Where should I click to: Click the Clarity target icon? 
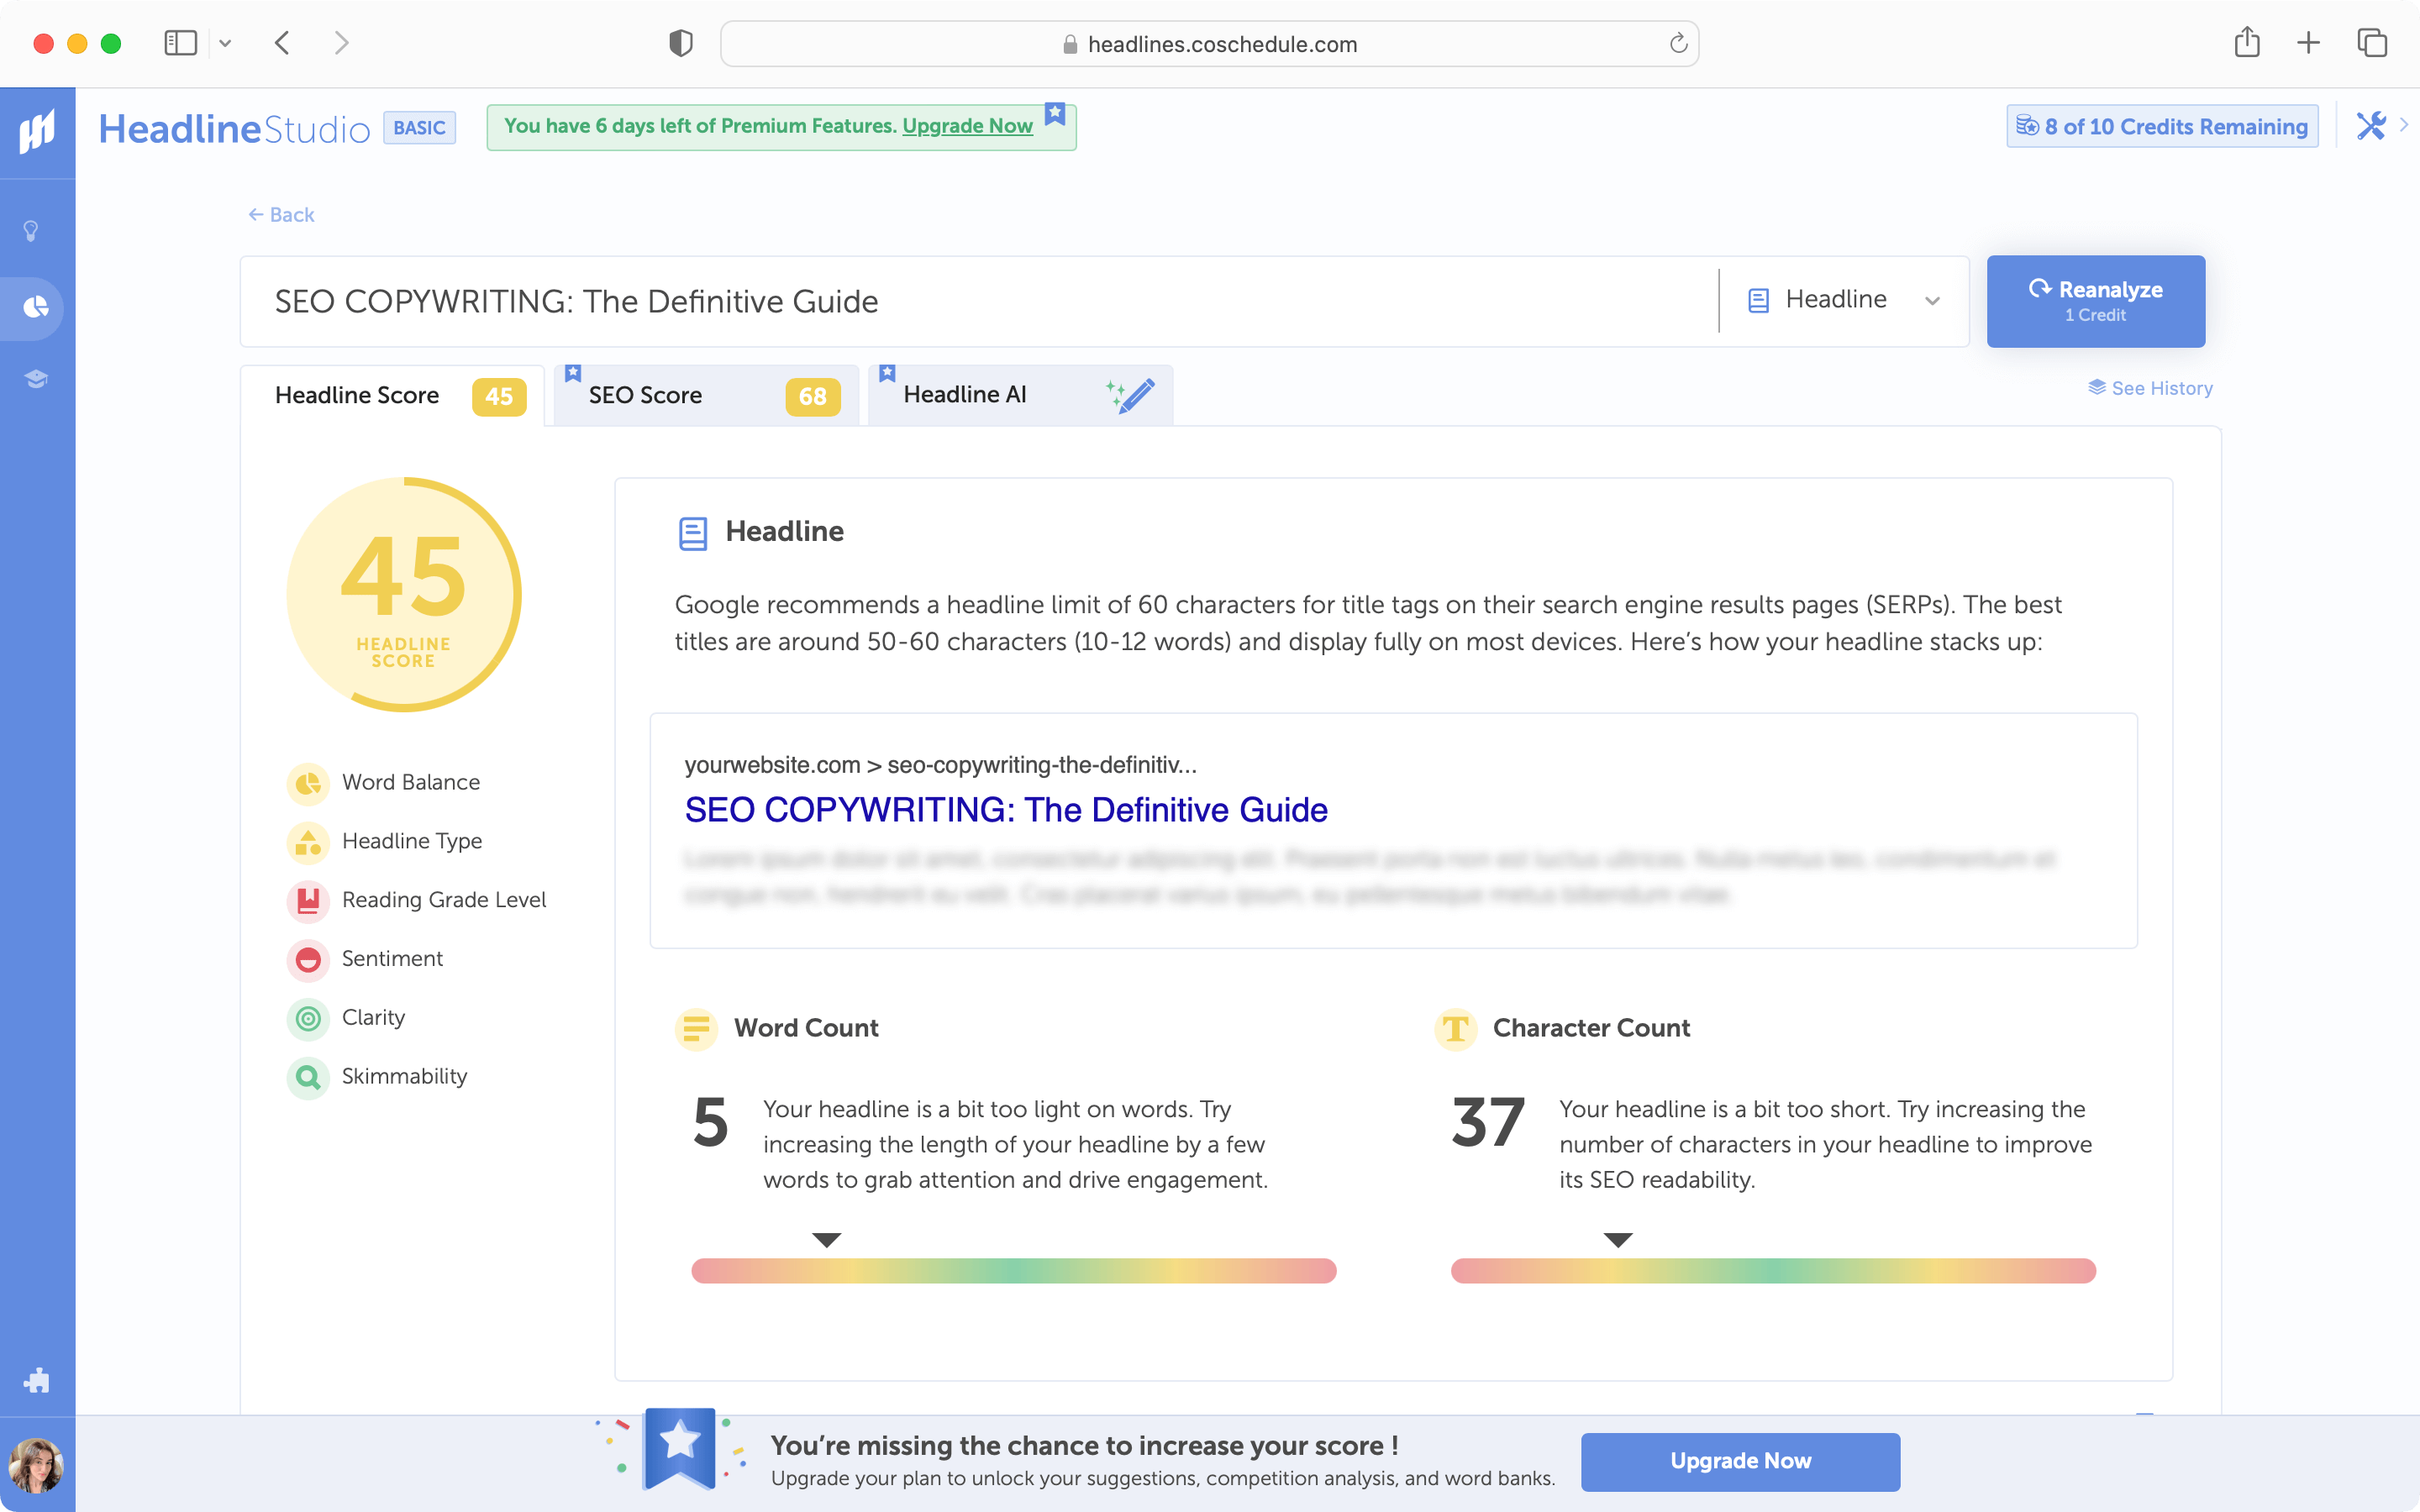[x=308, y=1018]
